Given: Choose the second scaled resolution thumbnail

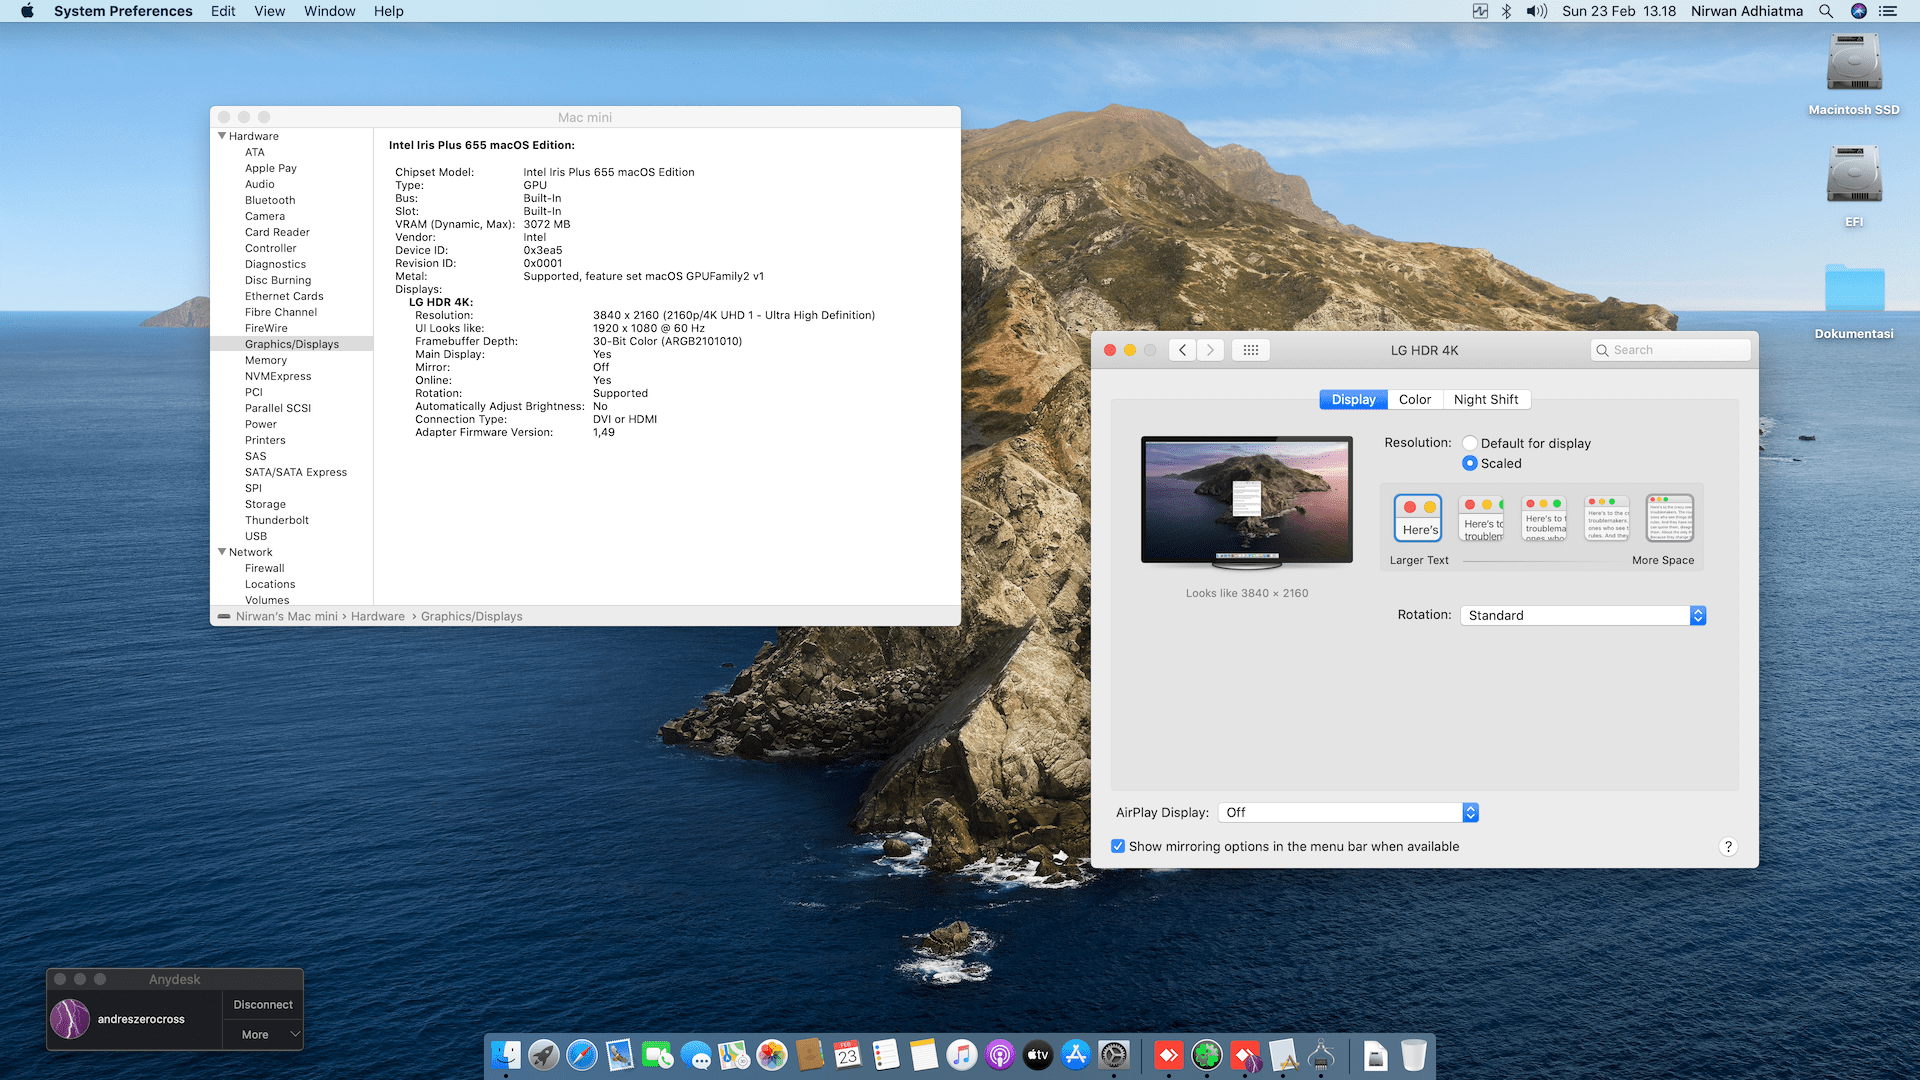Looking at the screenshot, I should 1481,518.
